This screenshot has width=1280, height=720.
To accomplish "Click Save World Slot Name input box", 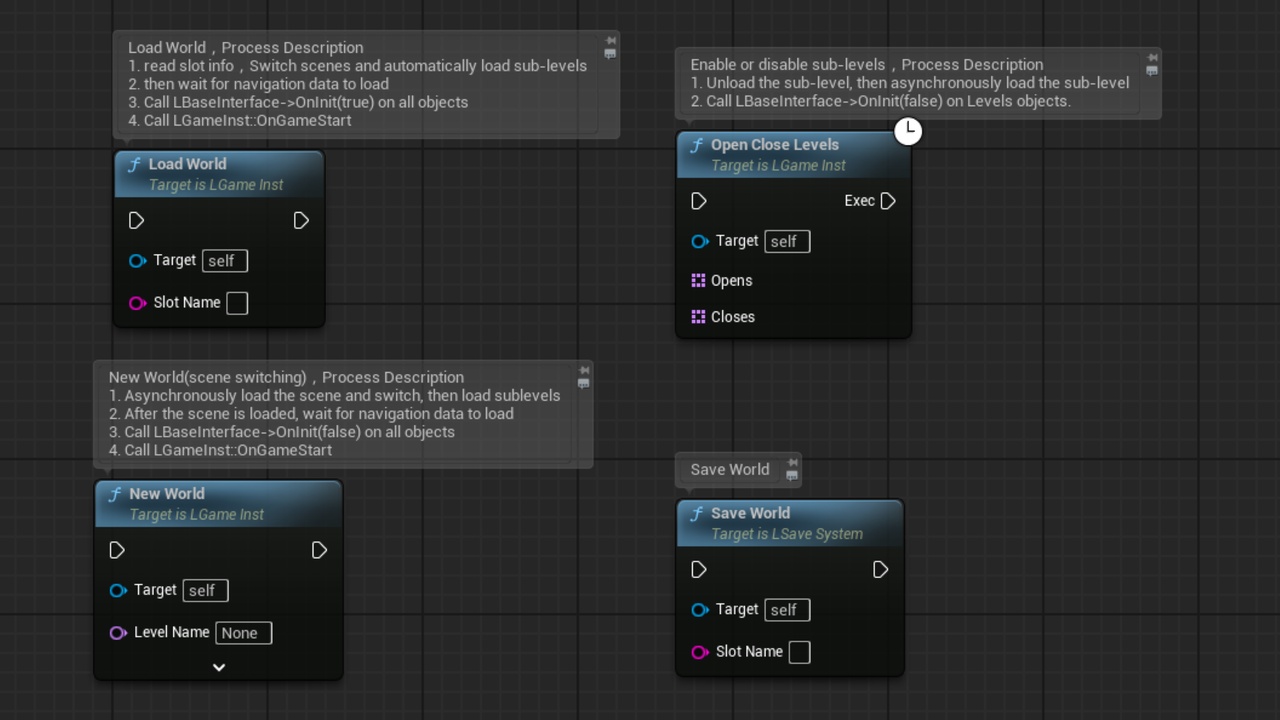I will (799, 652).
